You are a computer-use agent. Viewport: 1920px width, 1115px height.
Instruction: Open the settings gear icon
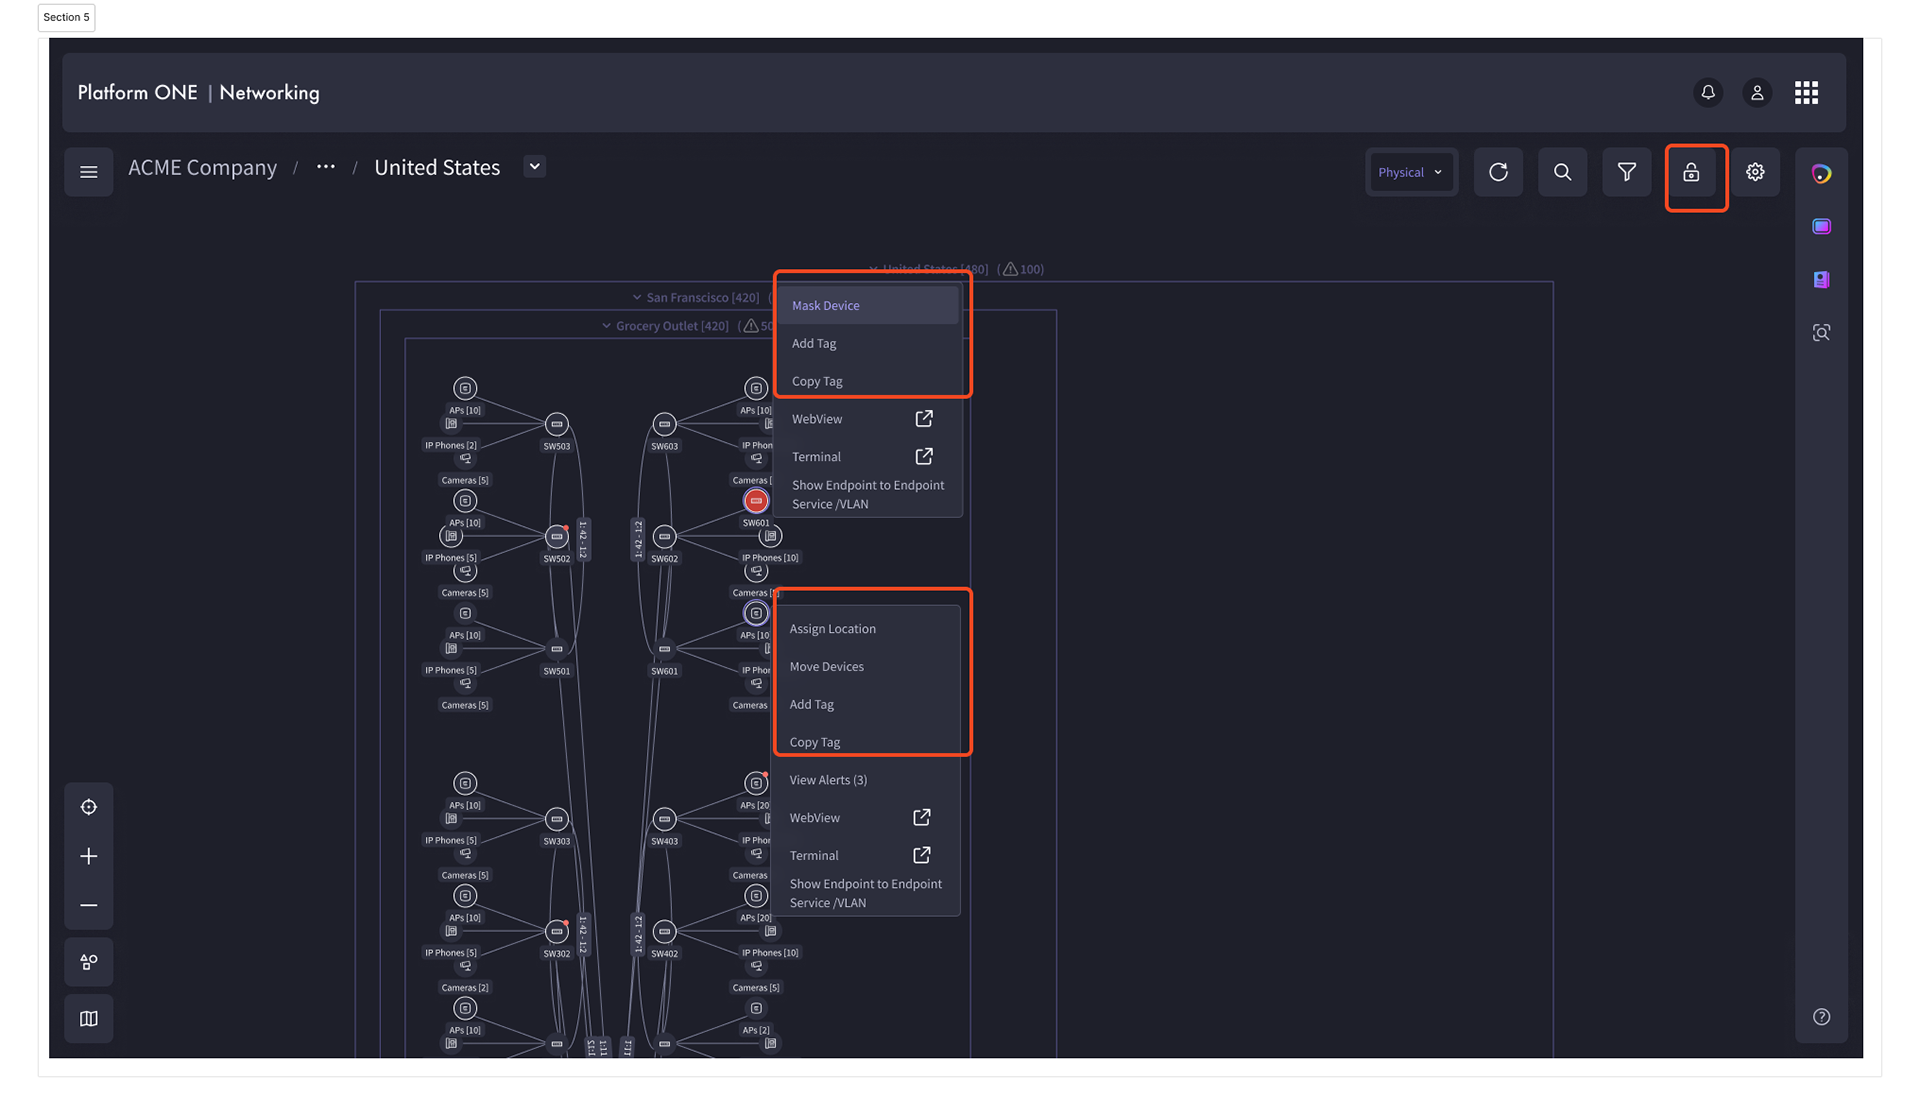pyautogui.click(x=1755, y=172)
